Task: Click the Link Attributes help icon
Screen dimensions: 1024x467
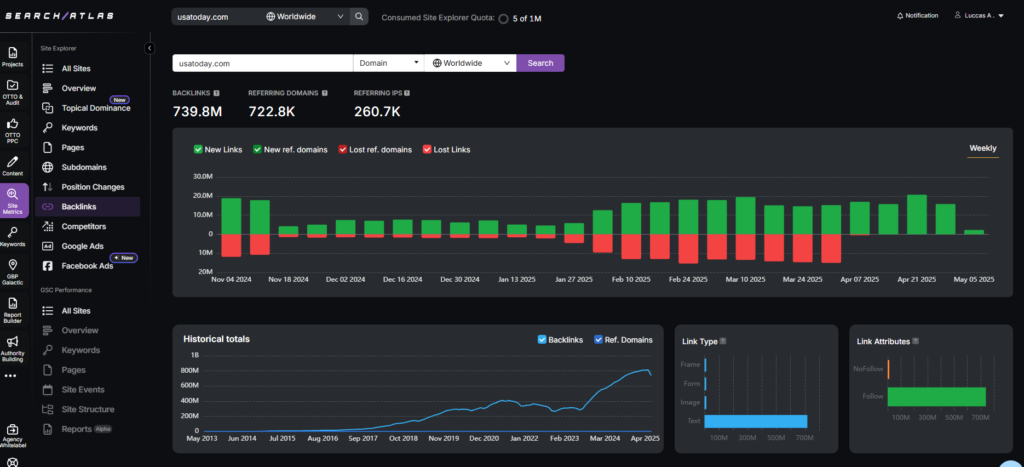Action: pyautogui.click(x=916, y=341)
